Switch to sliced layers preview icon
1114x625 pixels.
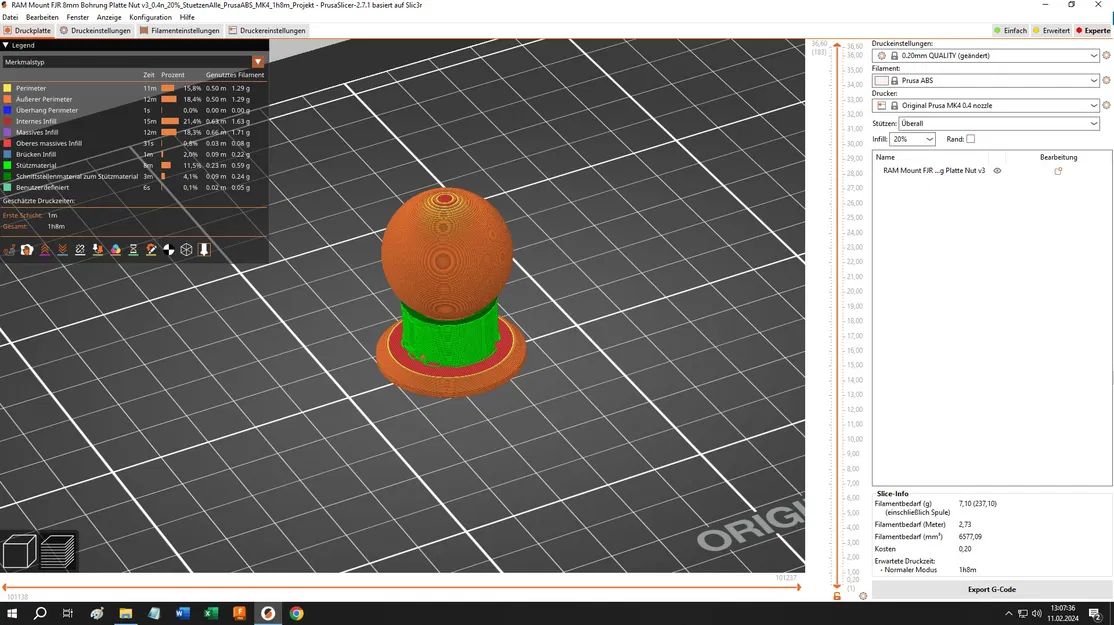point(58,552)
